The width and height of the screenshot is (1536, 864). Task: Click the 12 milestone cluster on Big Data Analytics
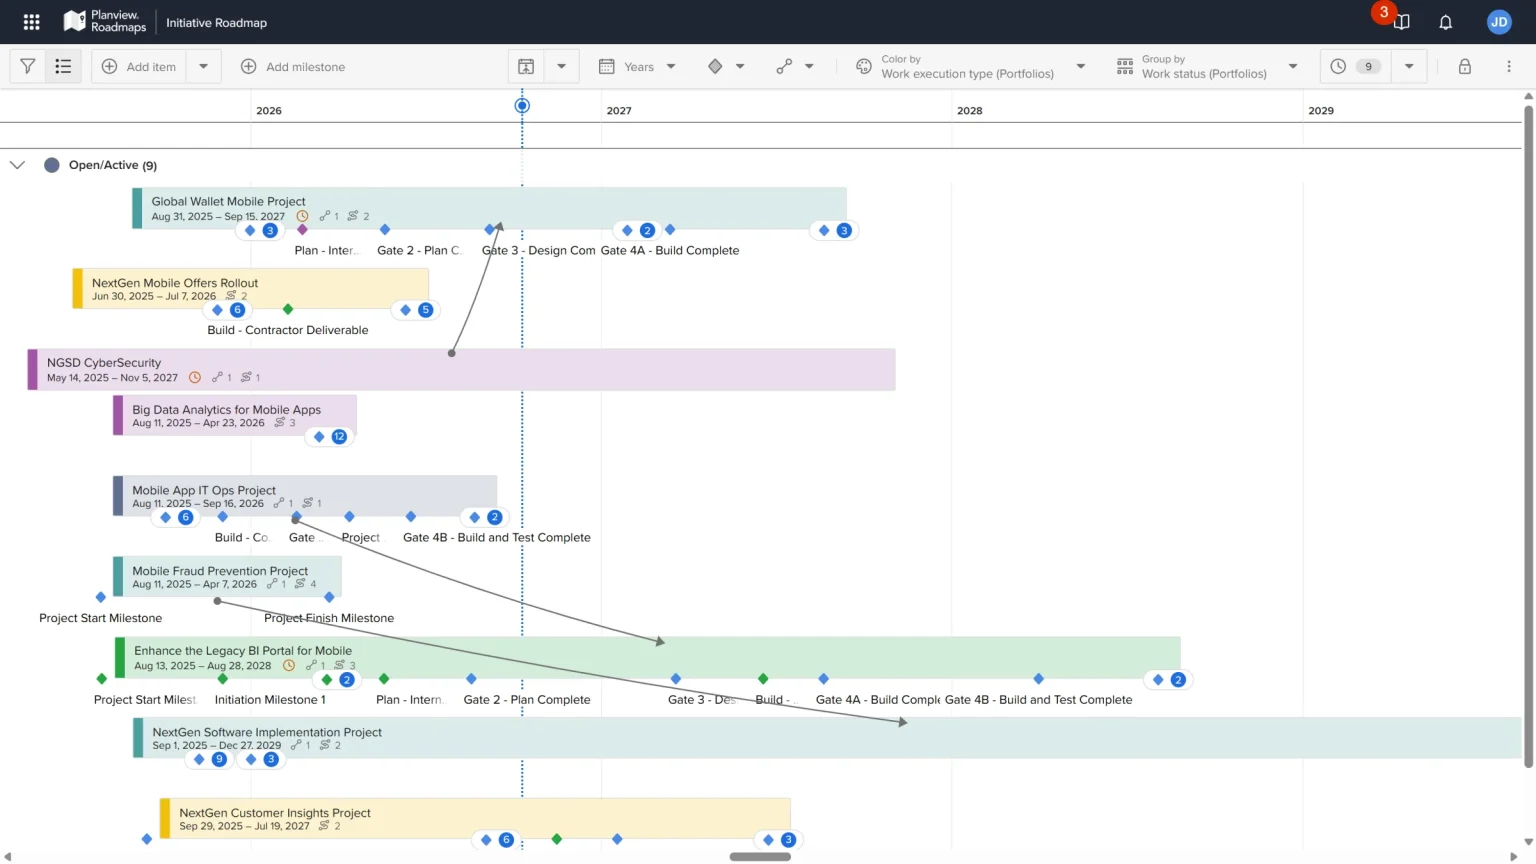coord(329,436)
